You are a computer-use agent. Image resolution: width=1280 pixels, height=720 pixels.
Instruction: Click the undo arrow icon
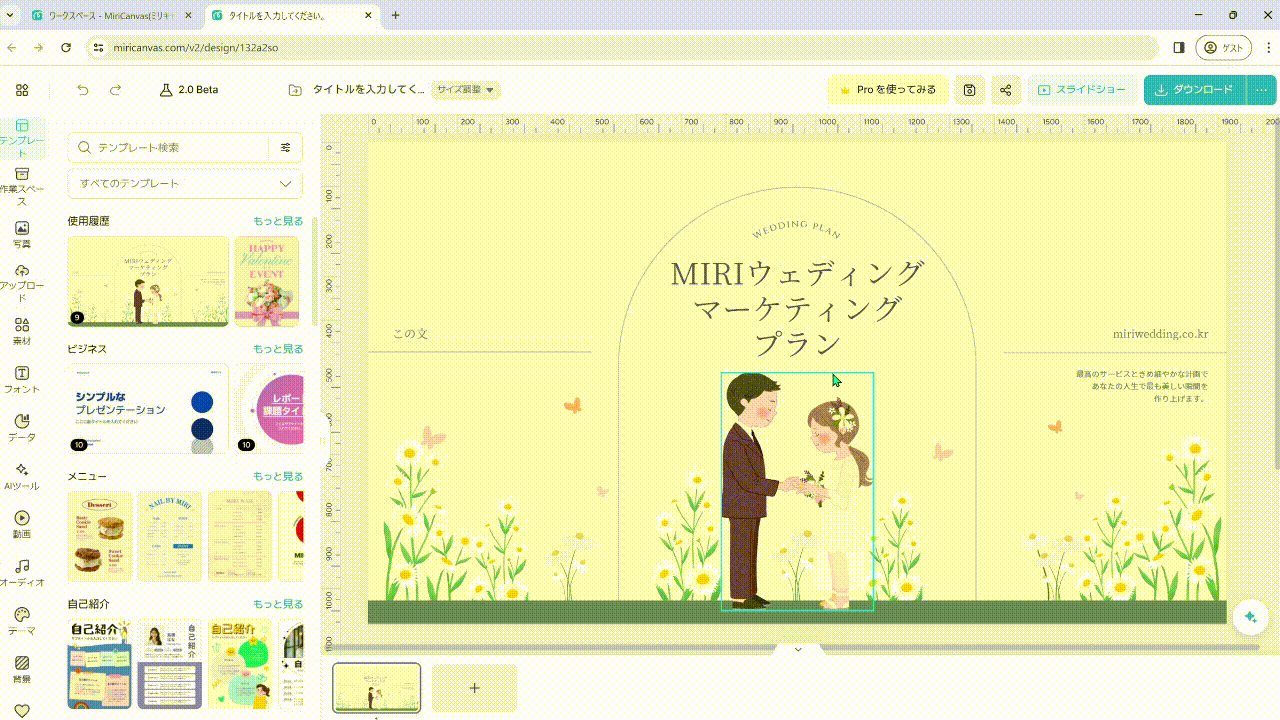click(82, 90)
